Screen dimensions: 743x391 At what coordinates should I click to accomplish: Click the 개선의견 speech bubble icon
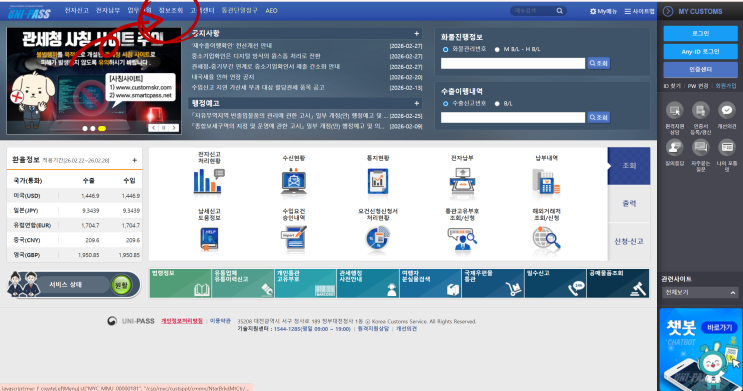[726, 110]
